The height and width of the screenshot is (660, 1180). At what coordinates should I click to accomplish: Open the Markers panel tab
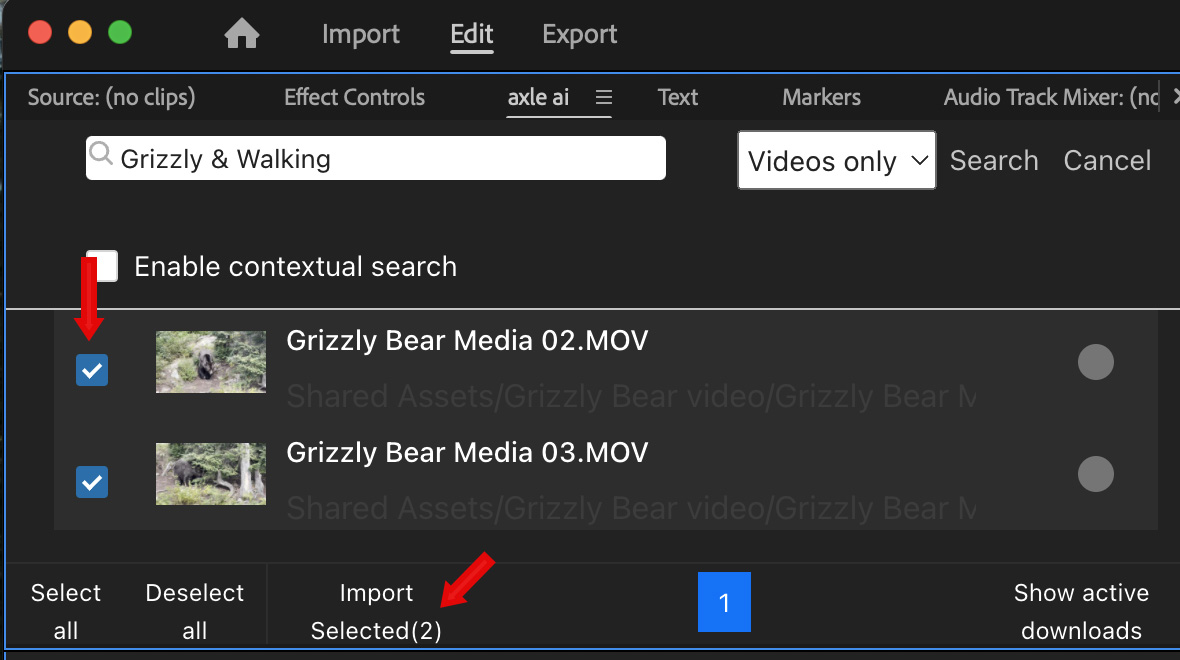tap(821, 97)
